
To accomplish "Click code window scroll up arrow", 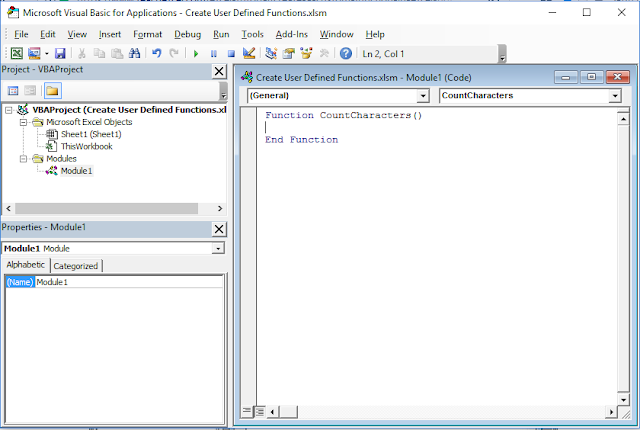I will [623, 119].
